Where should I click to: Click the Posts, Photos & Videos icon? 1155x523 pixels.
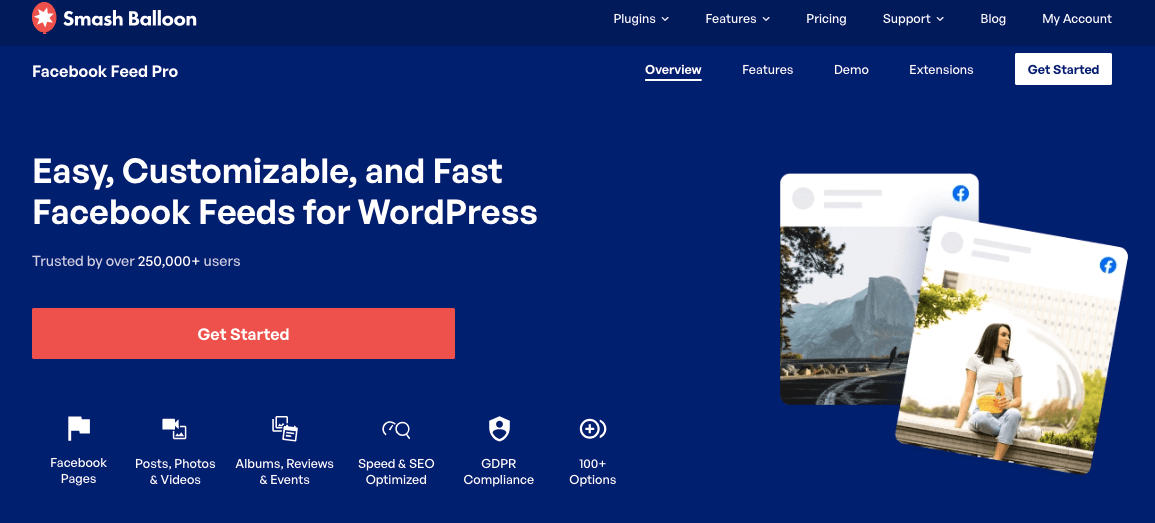point(175,429)
